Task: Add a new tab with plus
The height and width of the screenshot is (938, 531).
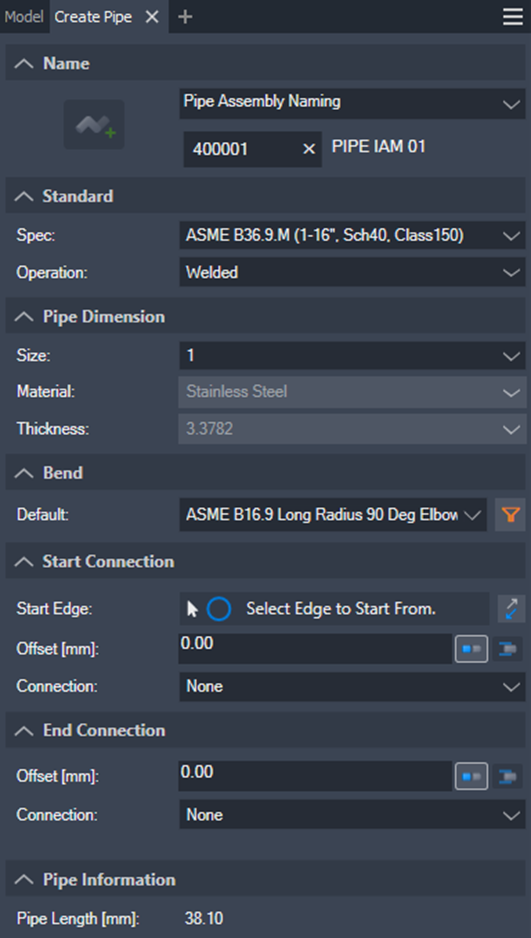Action: point(185,17)
